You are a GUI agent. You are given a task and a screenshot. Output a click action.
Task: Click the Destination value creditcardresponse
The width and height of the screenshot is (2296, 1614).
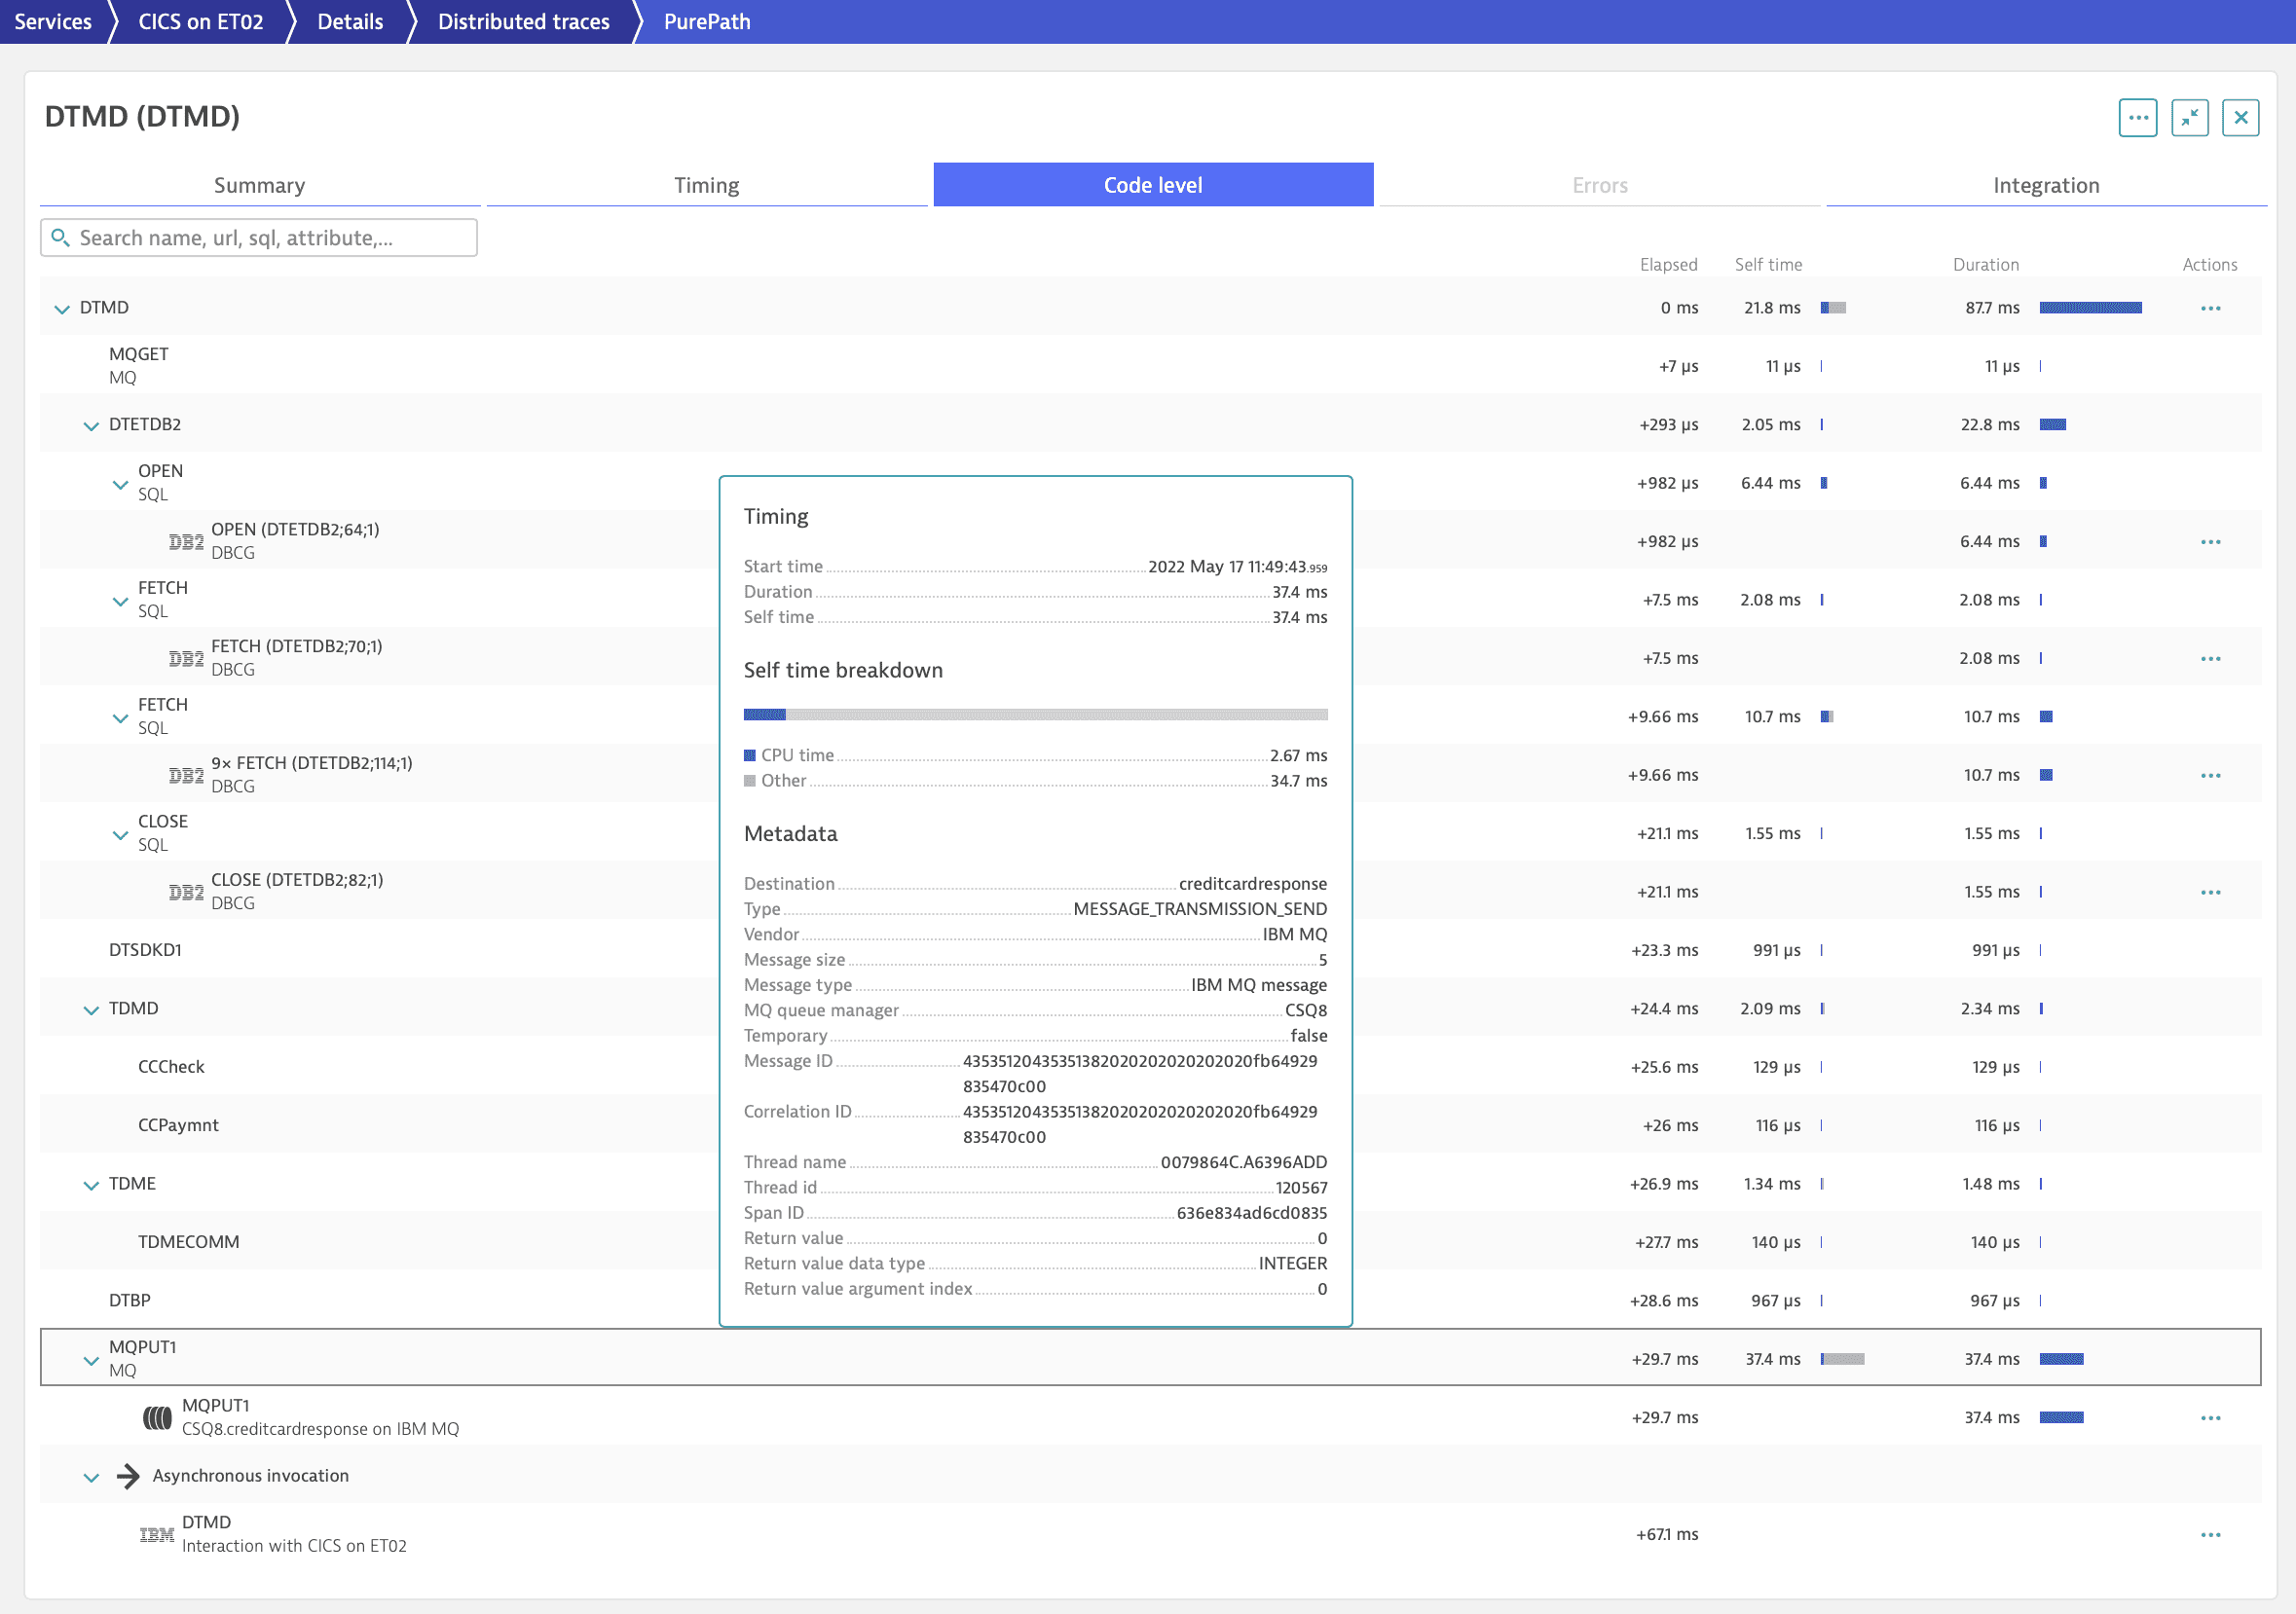click(x=1253, y=884)
